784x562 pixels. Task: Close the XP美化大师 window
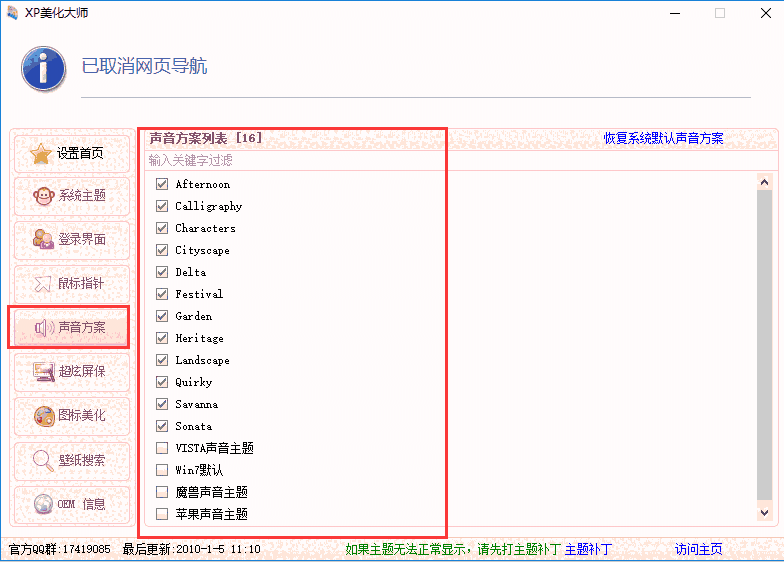click(x=766, y=13)
